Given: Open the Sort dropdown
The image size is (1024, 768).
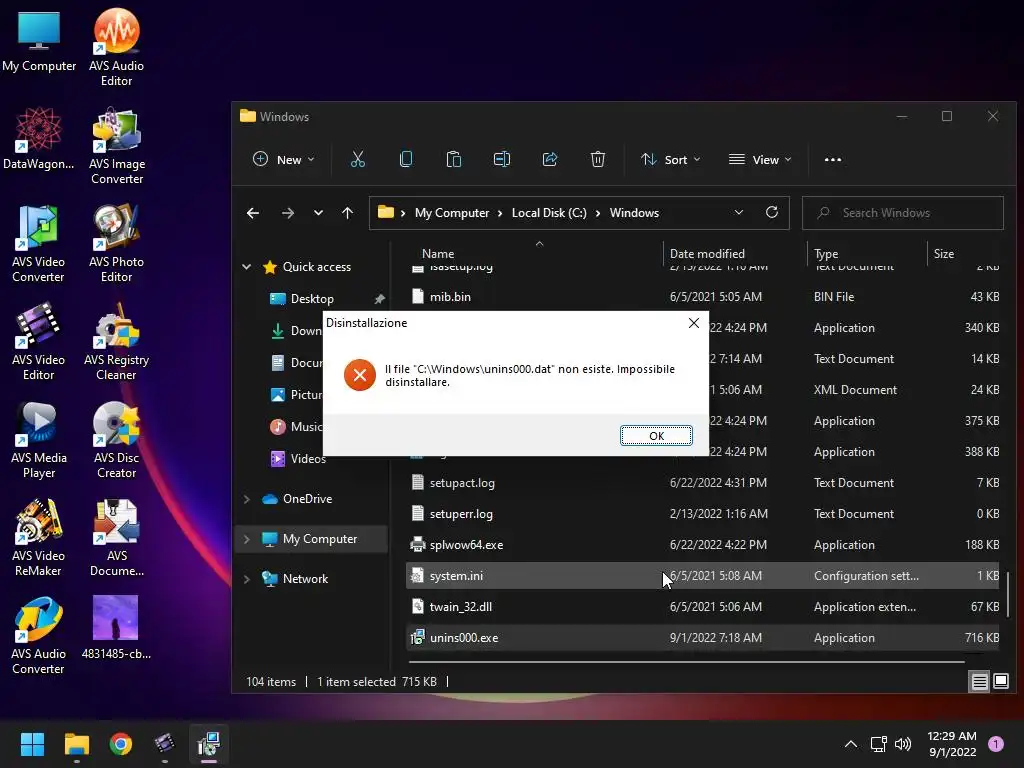Looking at the screenshot, I should tap(671, 159).
